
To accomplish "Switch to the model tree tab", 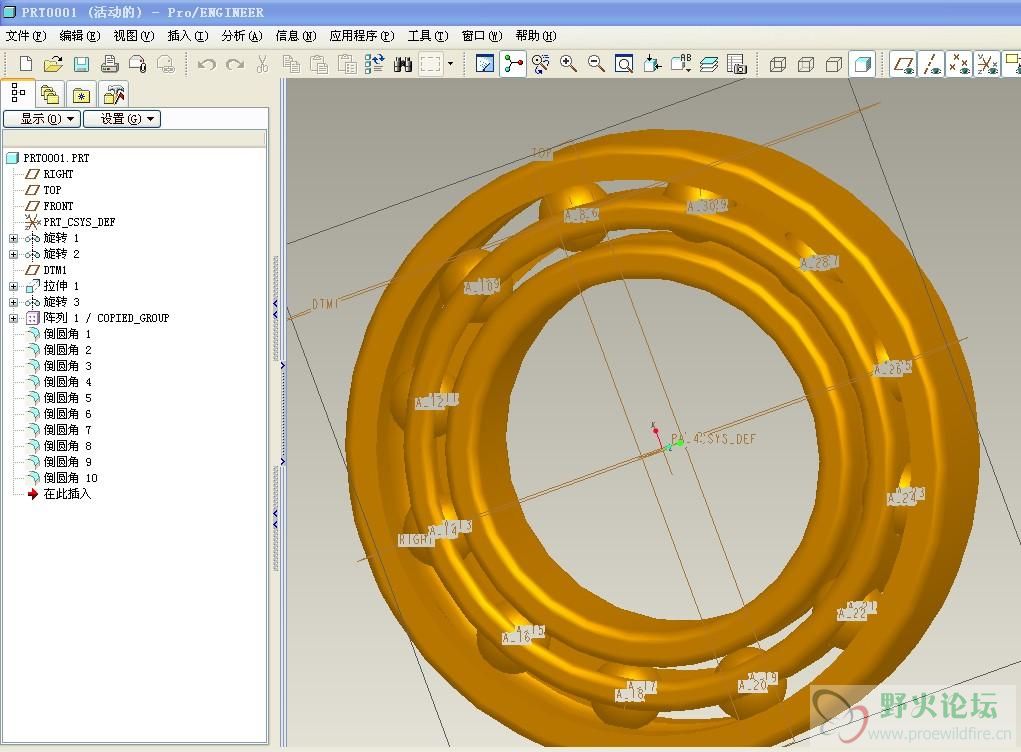I will tap(18, 94).
